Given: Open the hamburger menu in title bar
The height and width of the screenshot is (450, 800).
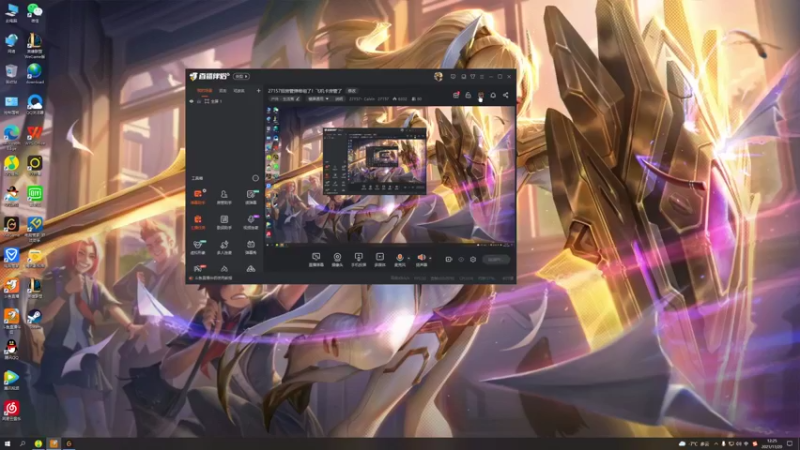Looking at the screenshot, I should coord(482,77).
